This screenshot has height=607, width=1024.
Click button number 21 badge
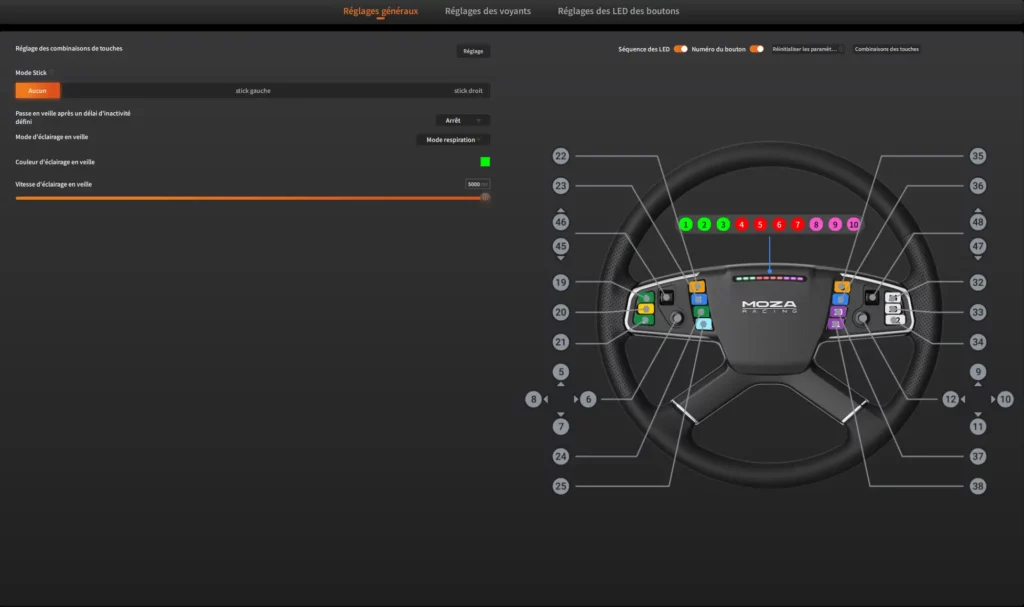pos(560,342)
